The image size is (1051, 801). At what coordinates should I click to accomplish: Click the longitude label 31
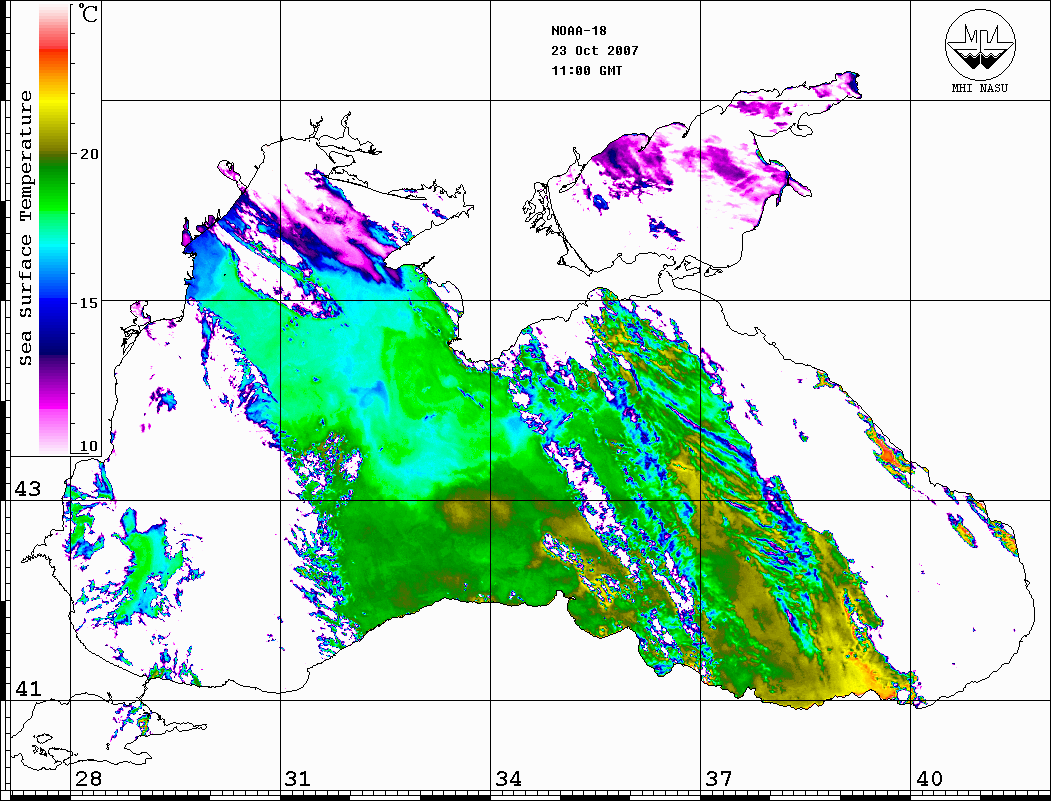[298, 778]
